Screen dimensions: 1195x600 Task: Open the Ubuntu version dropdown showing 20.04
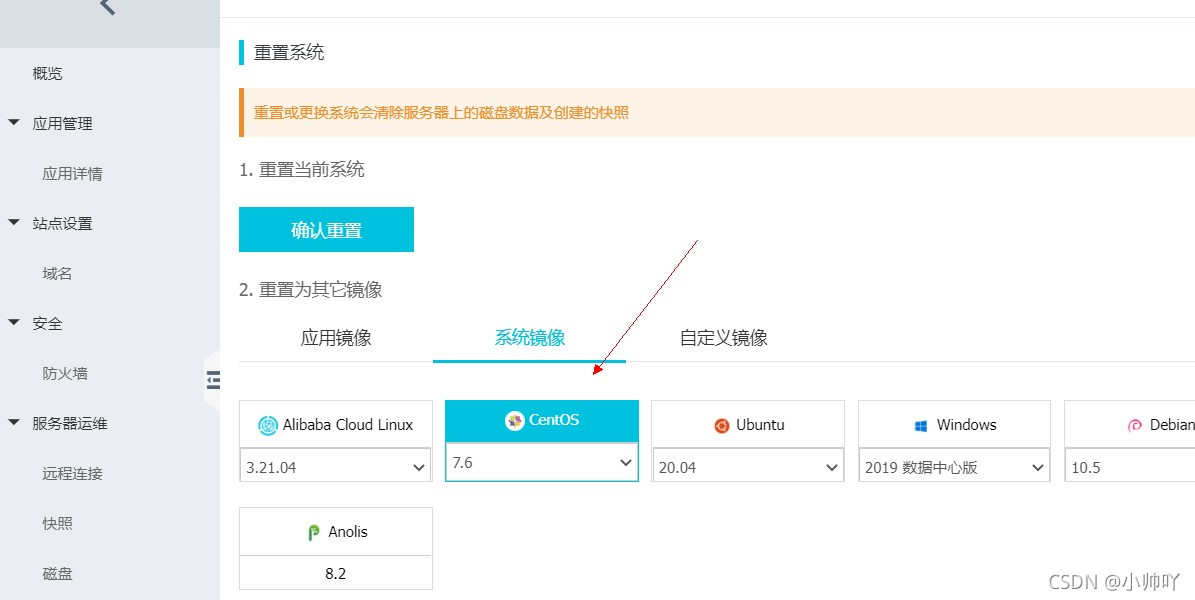click(747, 466)
